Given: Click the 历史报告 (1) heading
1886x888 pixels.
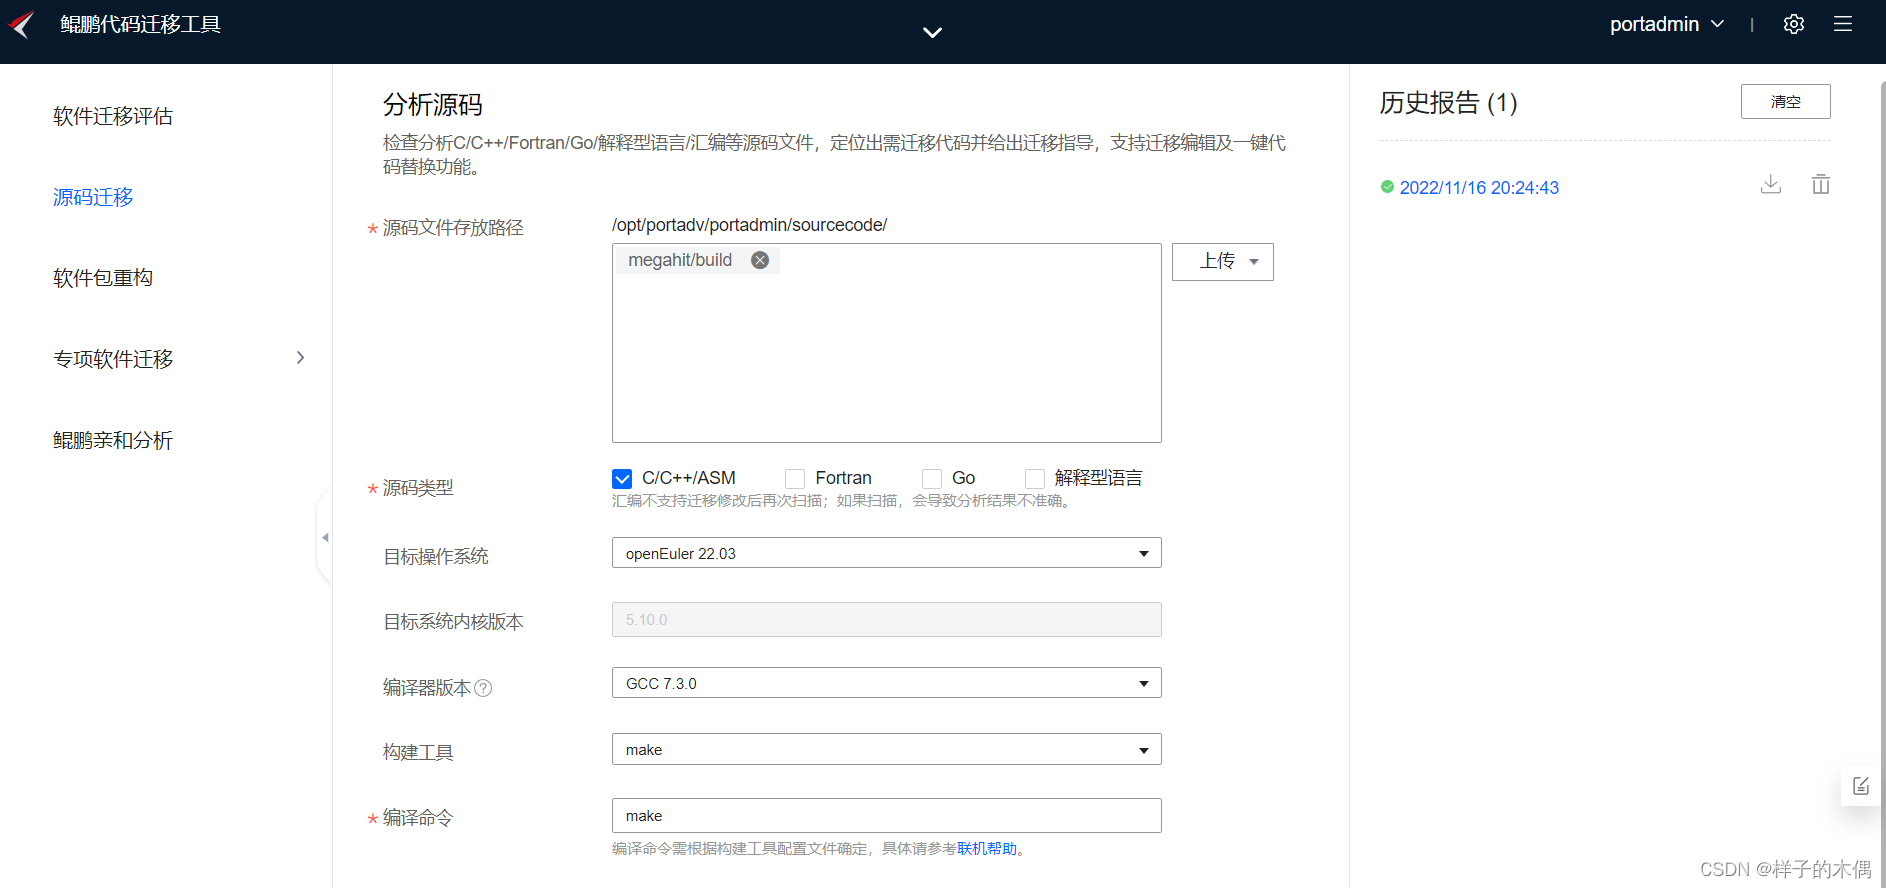Looking at the screenshot, I should coord(1448,103).
